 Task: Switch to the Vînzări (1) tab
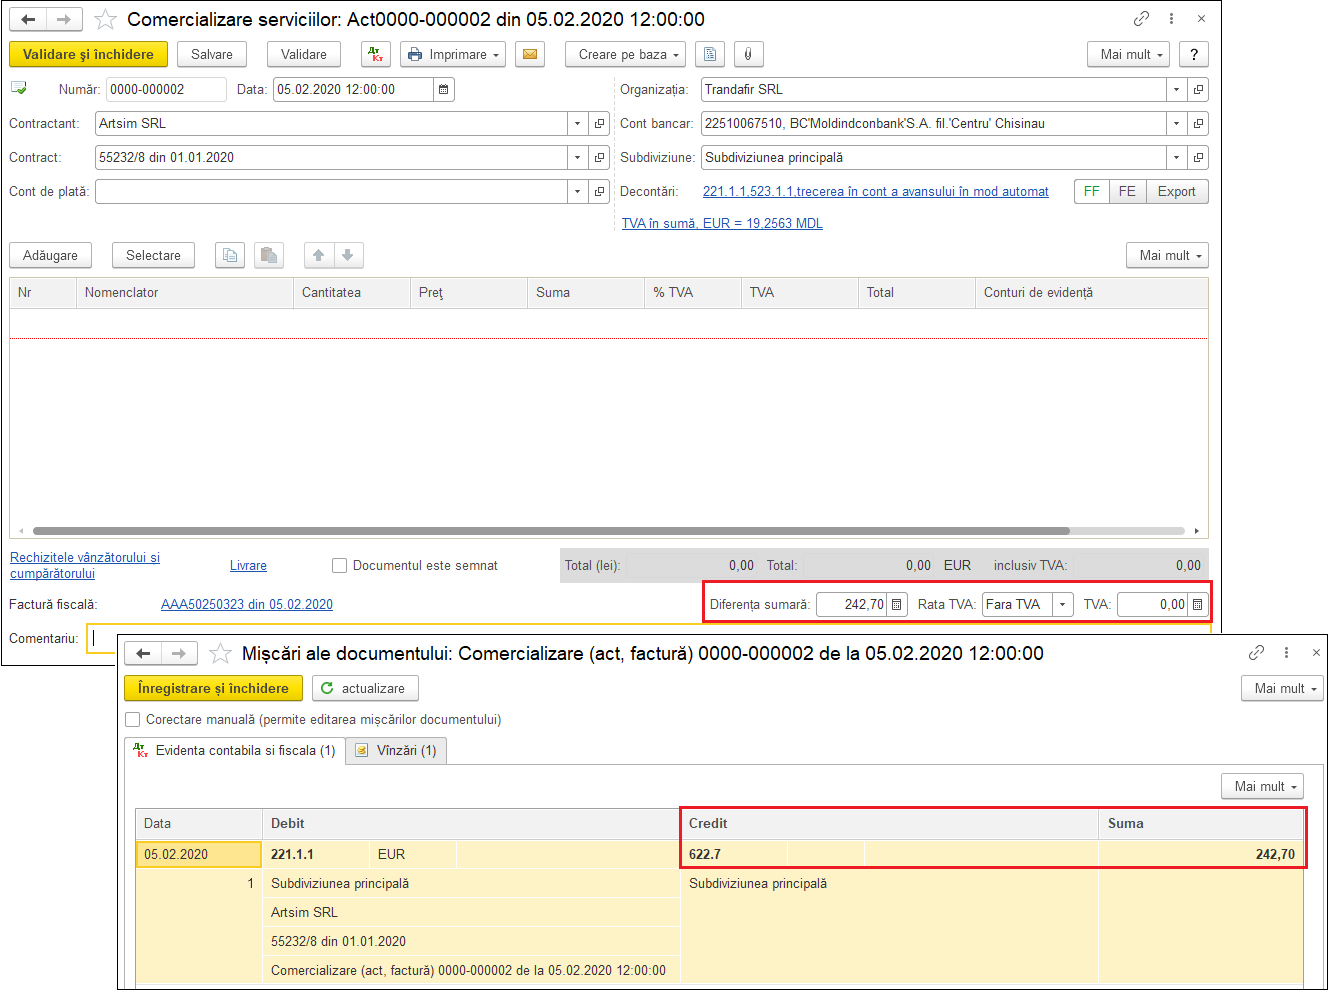(397, 751)
